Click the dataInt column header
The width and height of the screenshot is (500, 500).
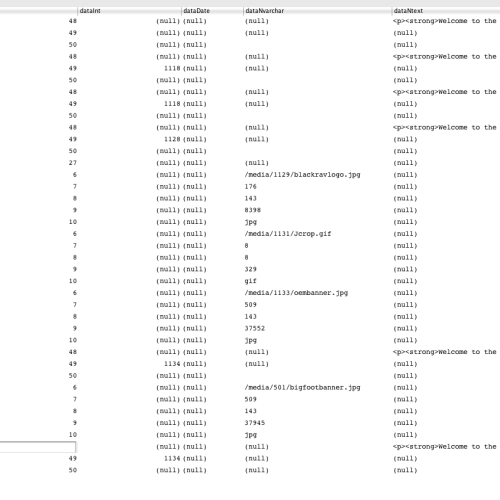point(129,11)
